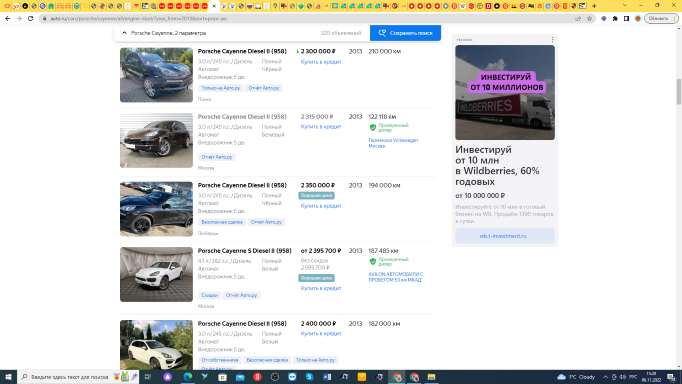Reload the page

pos(30,19)
